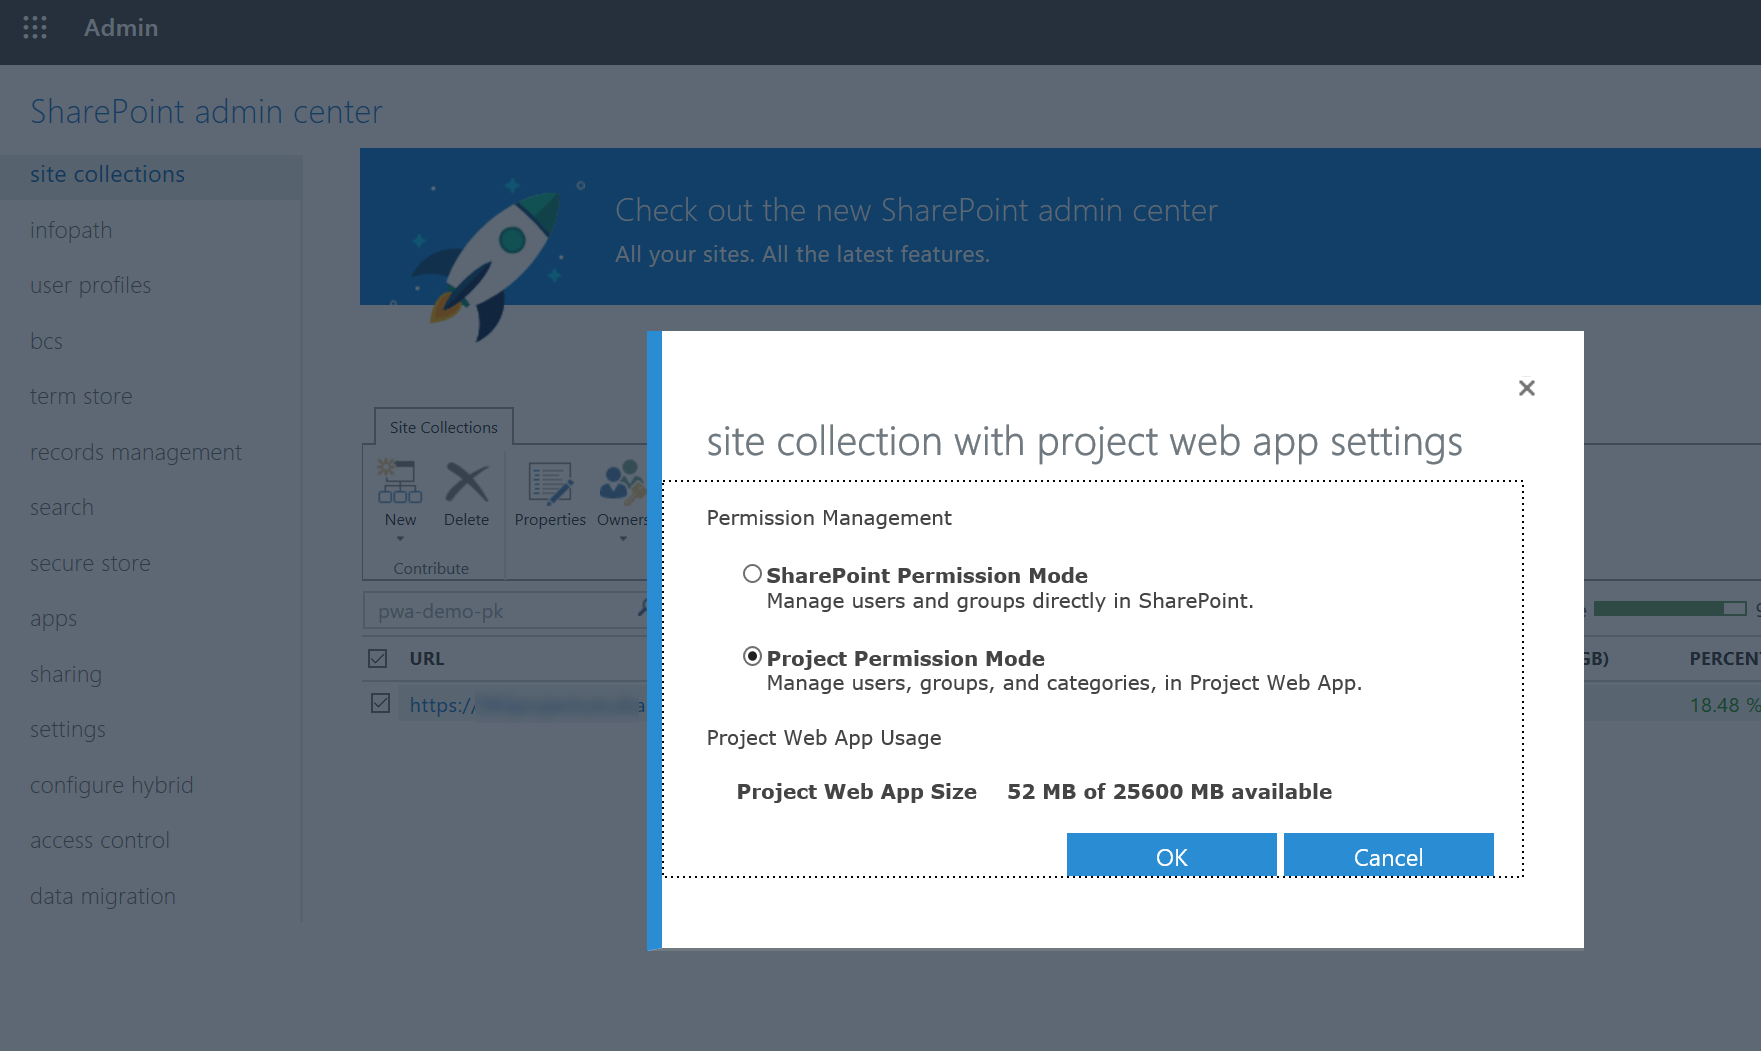The image size is (1761, 1051).
Task: Open secure store in left navigation
Action: pyautogui.click(x=90, y=563)
